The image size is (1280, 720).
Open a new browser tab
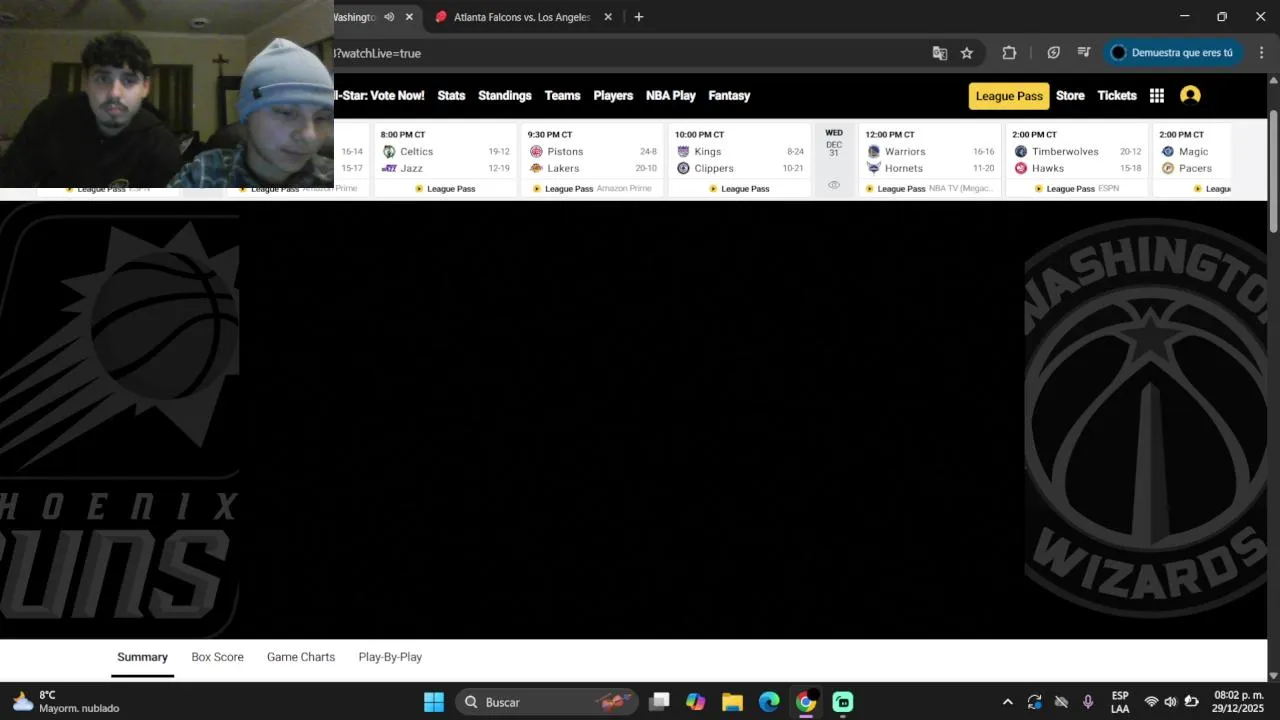pos(639,17)
